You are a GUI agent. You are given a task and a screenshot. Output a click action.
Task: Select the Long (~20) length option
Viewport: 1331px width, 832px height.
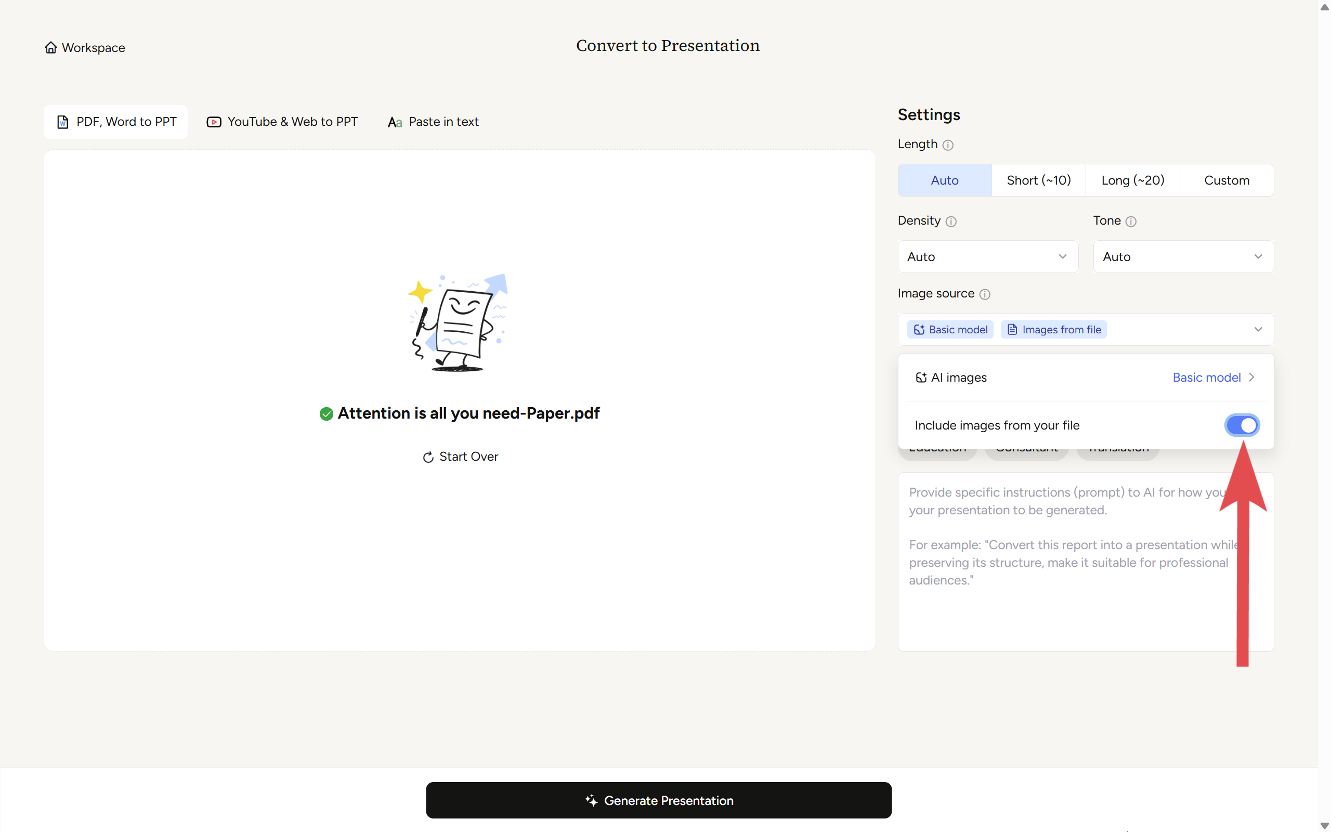(x=1132, y=180)
